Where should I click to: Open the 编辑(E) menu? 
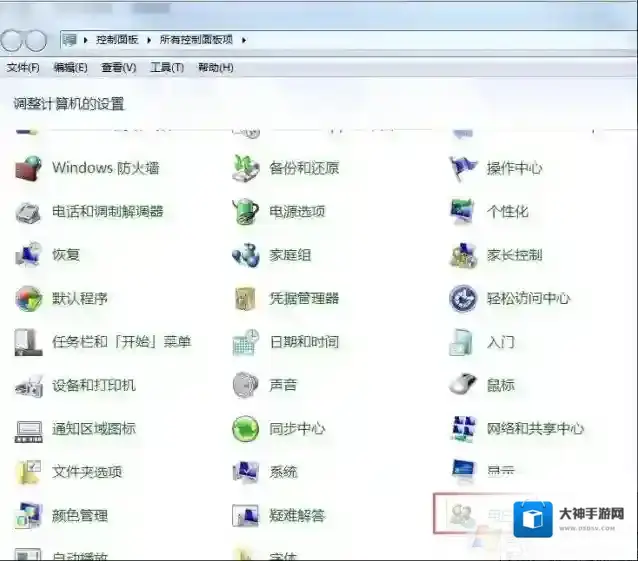click(x=70, y=68)
